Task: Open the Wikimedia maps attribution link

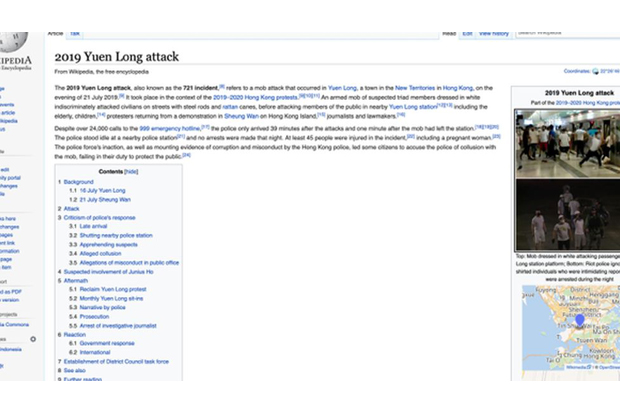Action: [577, 368]
